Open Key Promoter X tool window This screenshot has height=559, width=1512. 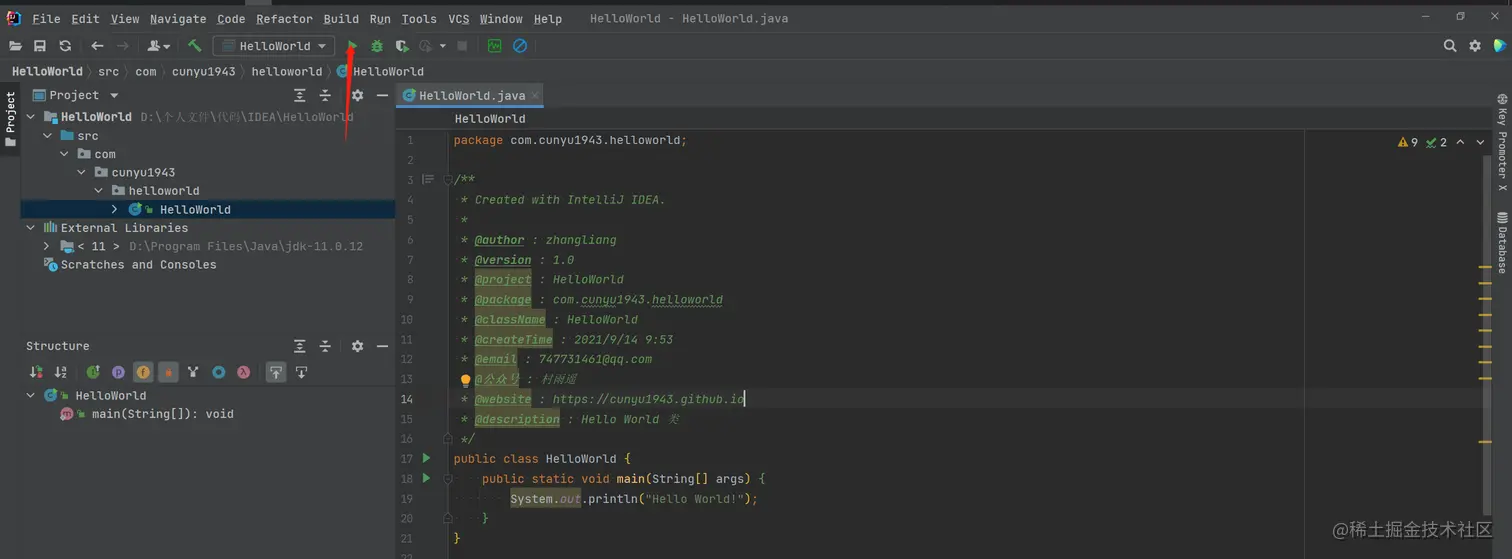[1502, 142]
